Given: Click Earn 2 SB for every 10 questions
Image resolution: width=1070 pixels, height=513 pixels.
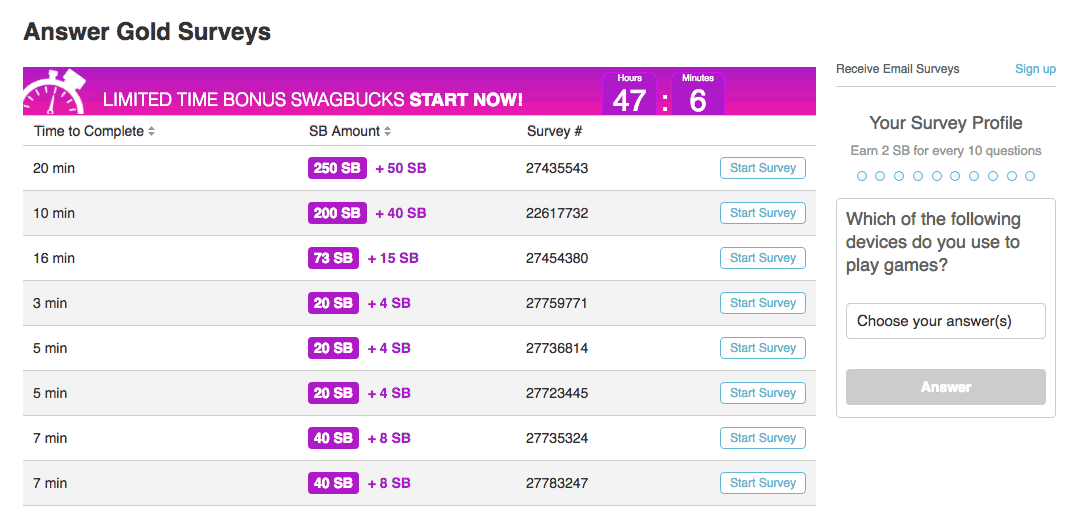Looking at the screenshot, I should [946, 151].
